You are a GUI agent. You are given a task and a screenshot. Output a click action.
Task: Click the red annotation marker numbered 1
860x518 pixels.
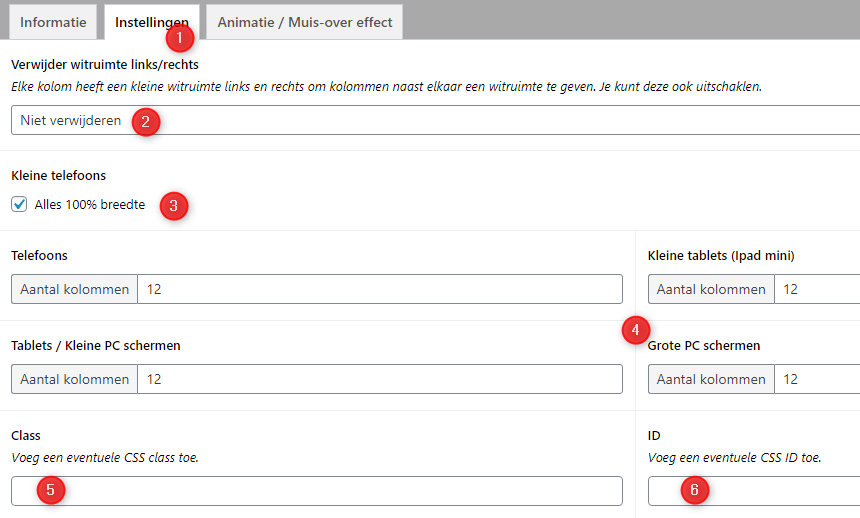coord(180,38)
